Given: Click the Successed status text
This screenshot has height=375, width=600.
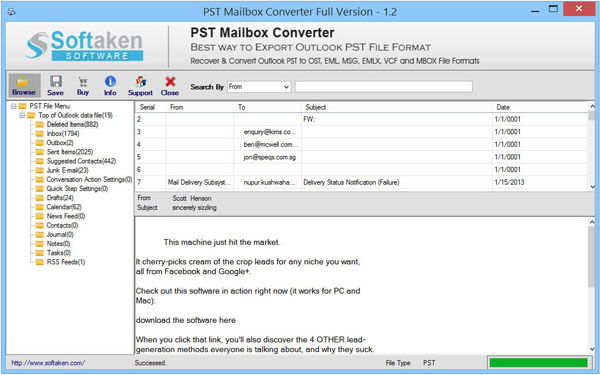Looking at the screenshot, I should click(x=150, y=363).
